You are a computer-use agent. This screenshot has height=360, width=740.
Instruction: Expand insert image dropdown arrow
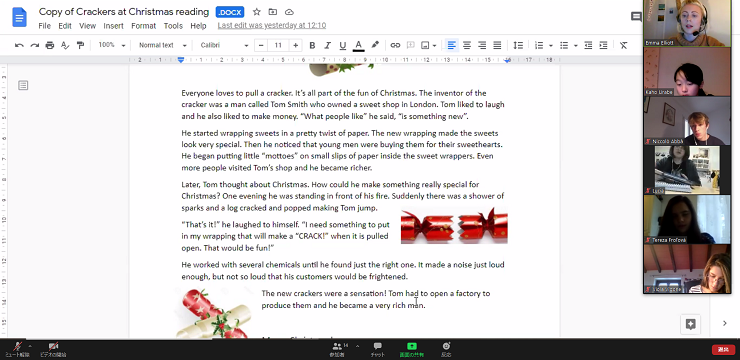434,46
